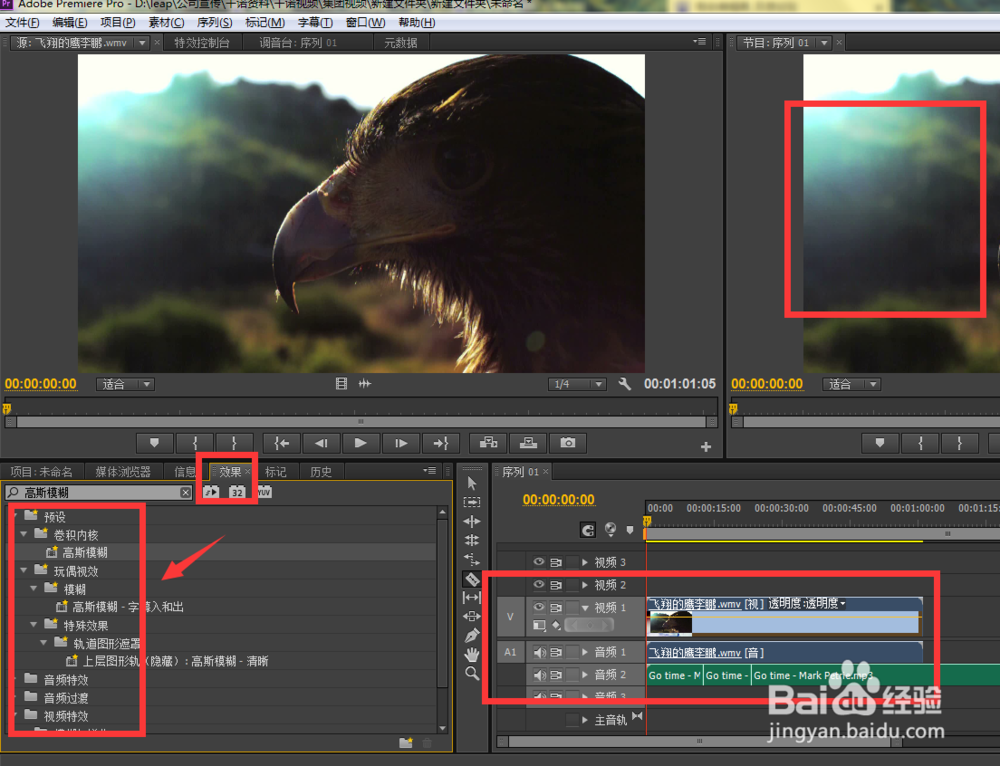This screenshot has height=766, width=1000.
Task: Filter YUV effects in Effects panel
Action: pos(264,492)
